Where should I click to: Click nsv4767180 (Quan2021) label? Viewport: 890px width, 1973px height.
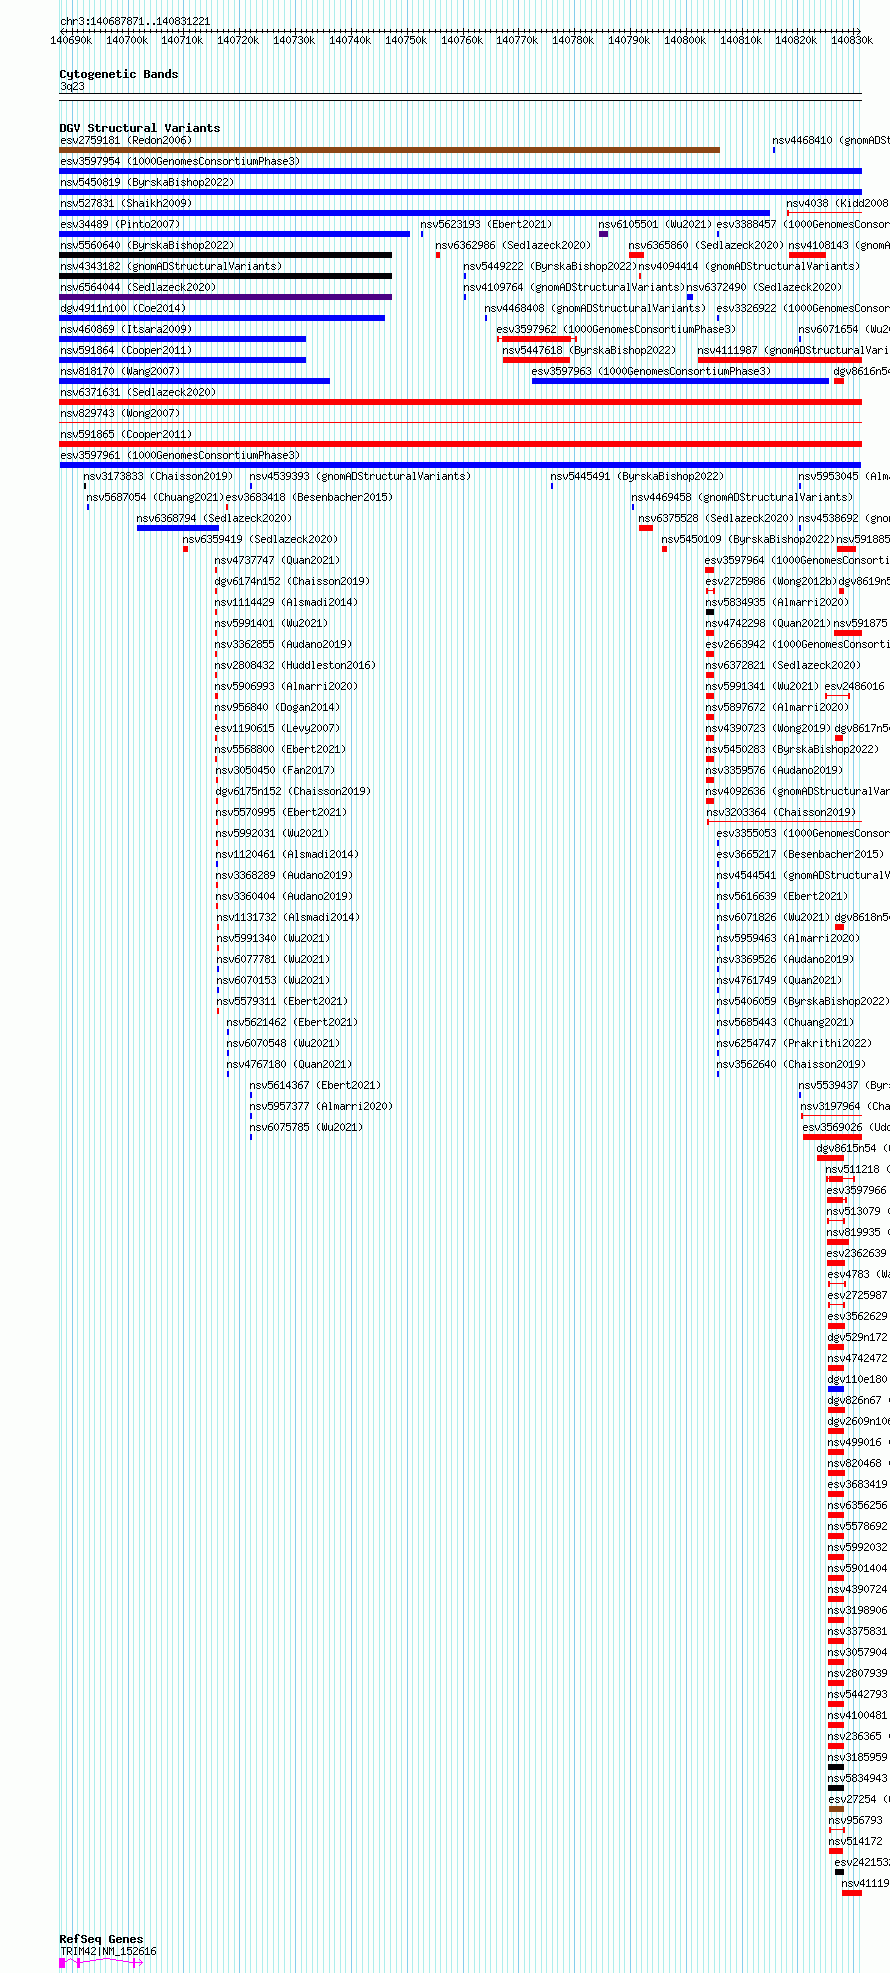(x=289, y=1065)
